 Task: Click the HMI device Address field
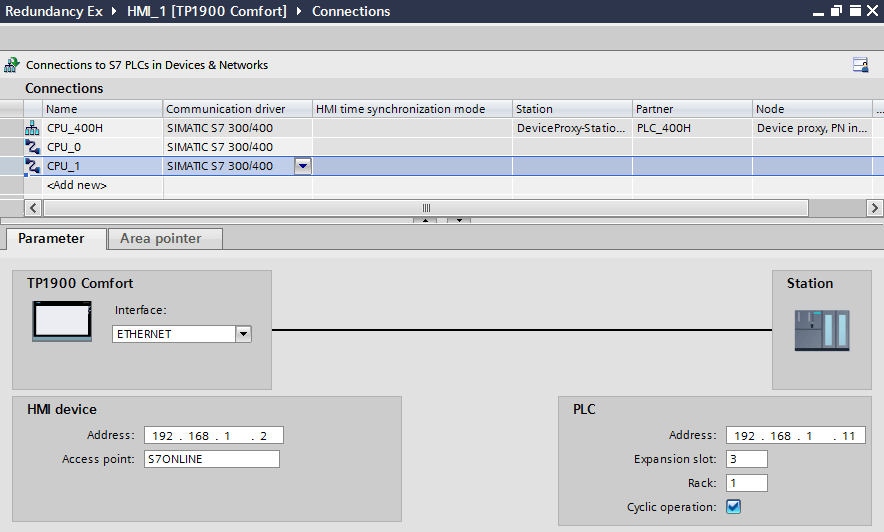[214, 436]
